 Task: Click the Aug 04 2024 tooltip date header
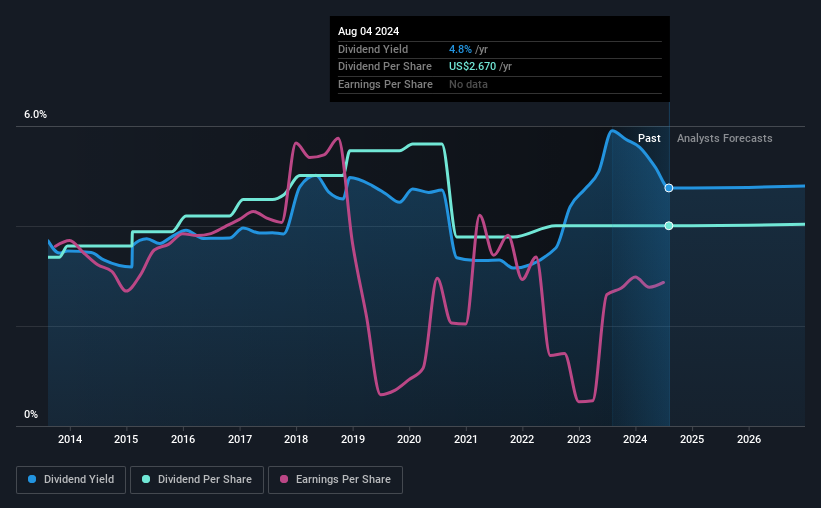pos(369,31)
